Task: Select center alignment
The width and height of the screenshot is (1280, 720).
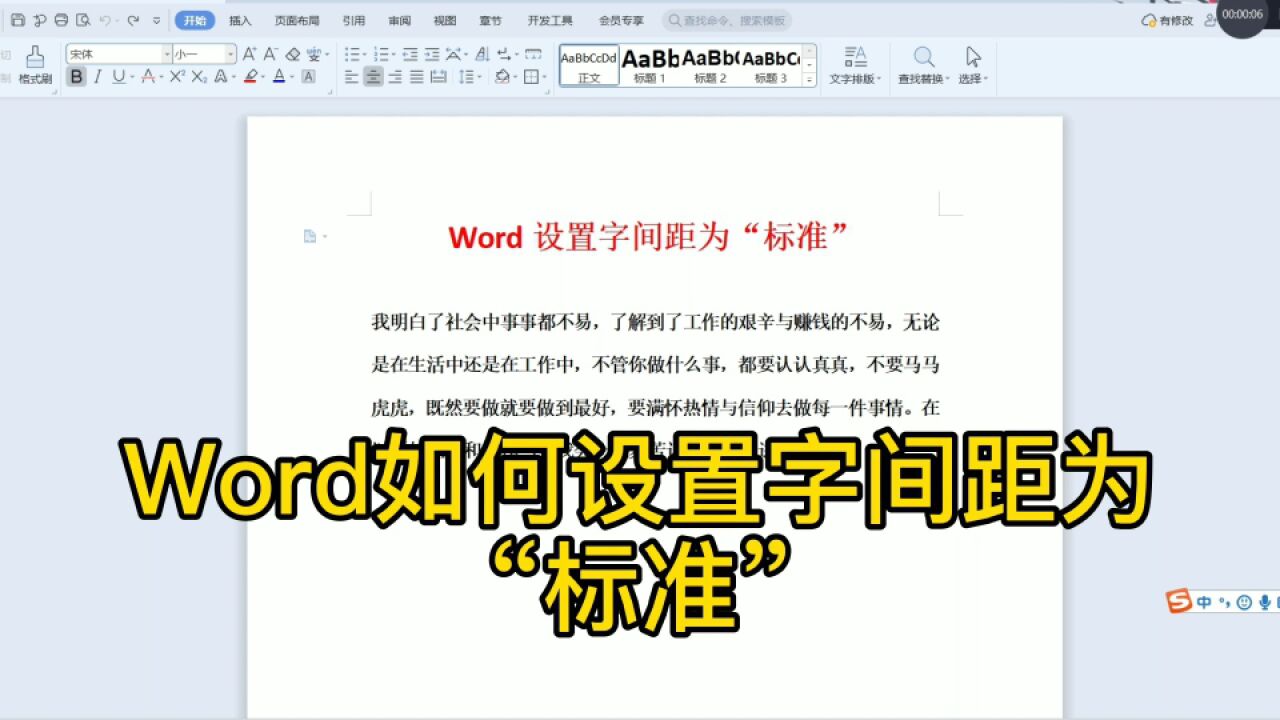Action: [x=373, y=77]
